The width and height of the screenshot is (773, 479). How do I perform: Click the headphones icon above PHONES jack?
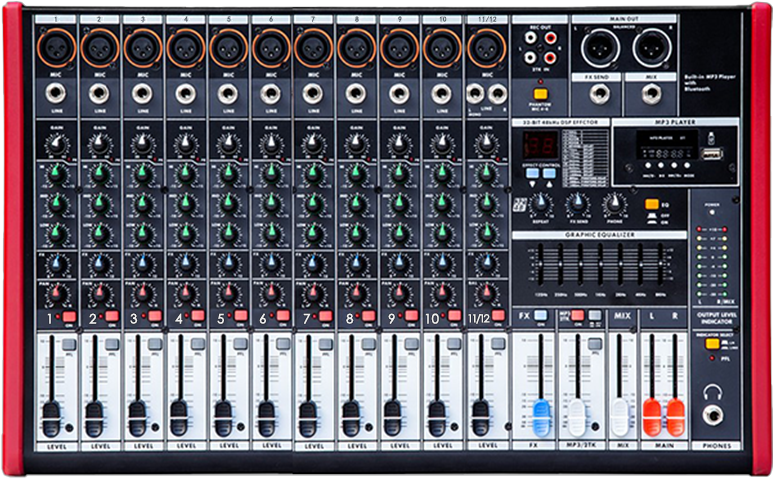point(712,392)
